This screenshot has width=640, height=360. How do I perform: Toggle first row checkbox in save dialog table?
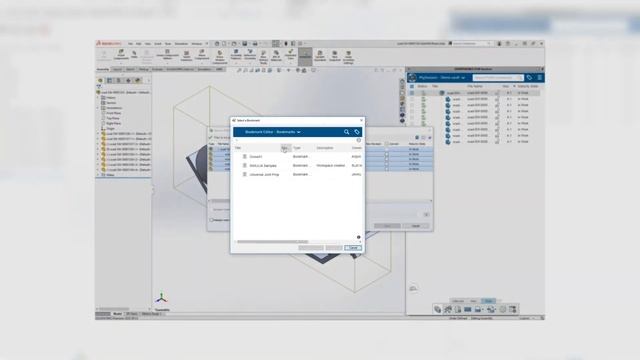pyautogui.click(x=387, y=149)
